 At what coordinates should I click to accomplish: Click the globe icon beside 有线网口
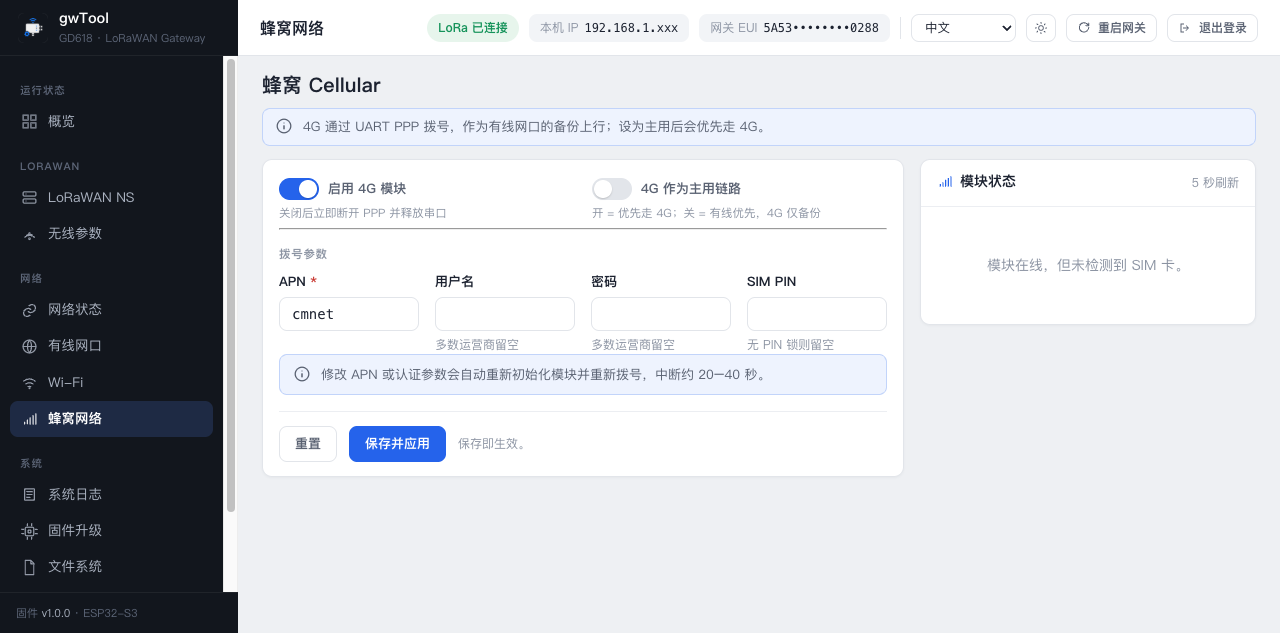click(x=29, y=346)
